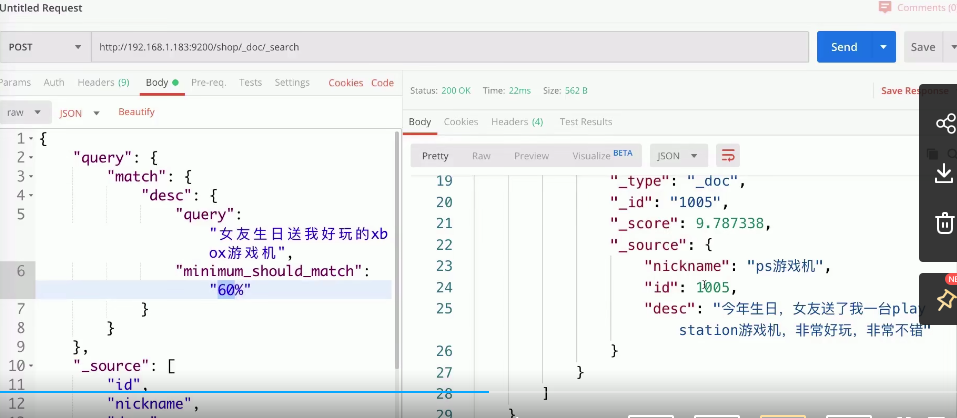Image resolution: width=957 pixels, height=418 pixels.
Task: Open the Pre-req. tab
Action: 208,82
